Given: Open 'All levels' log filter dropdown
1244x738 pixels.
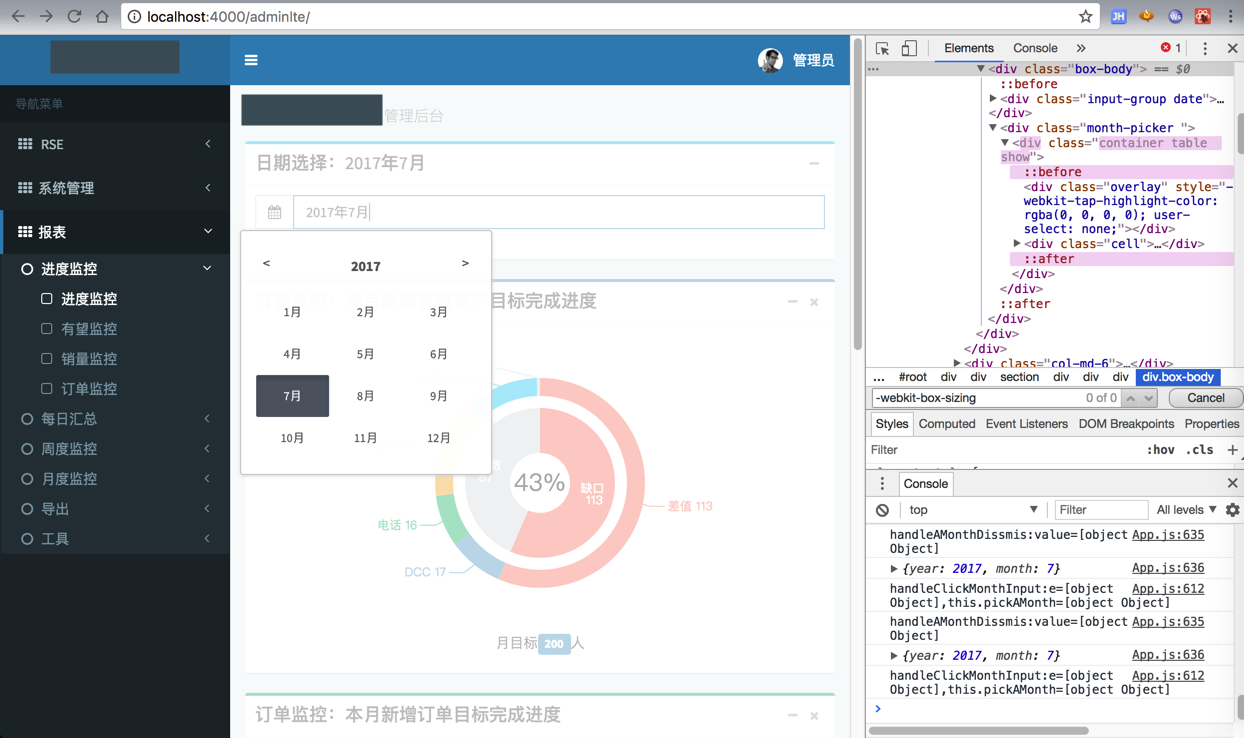Looking at the screenshot, I should (1187, 510).
